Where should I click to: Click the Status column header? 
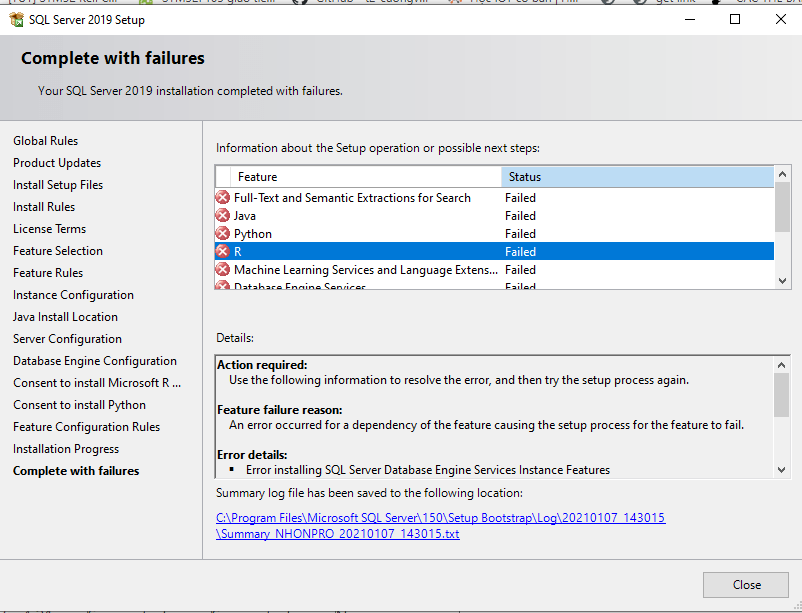[637, 177]
